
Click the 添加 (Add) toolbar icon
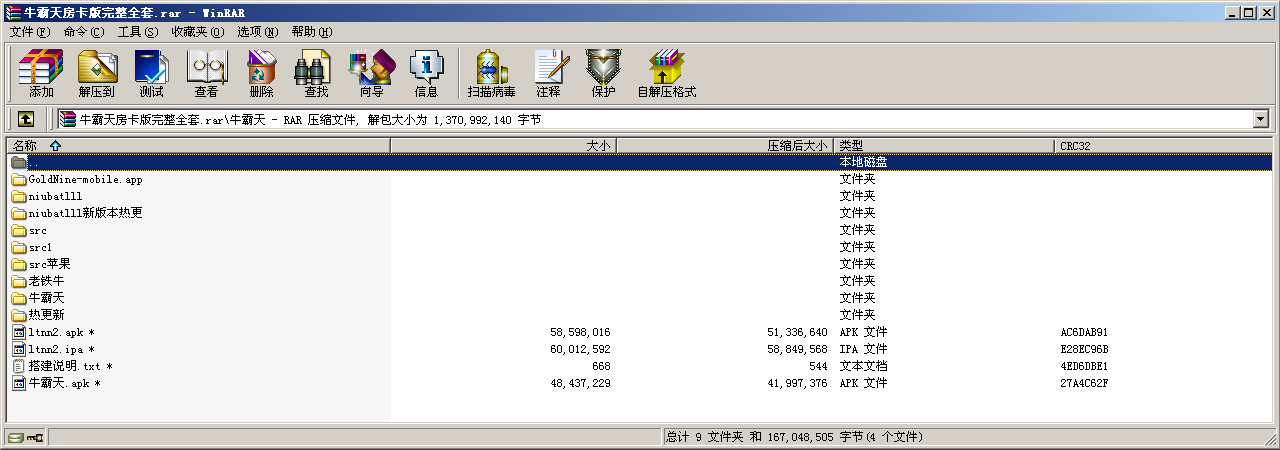tap(41, 73)
